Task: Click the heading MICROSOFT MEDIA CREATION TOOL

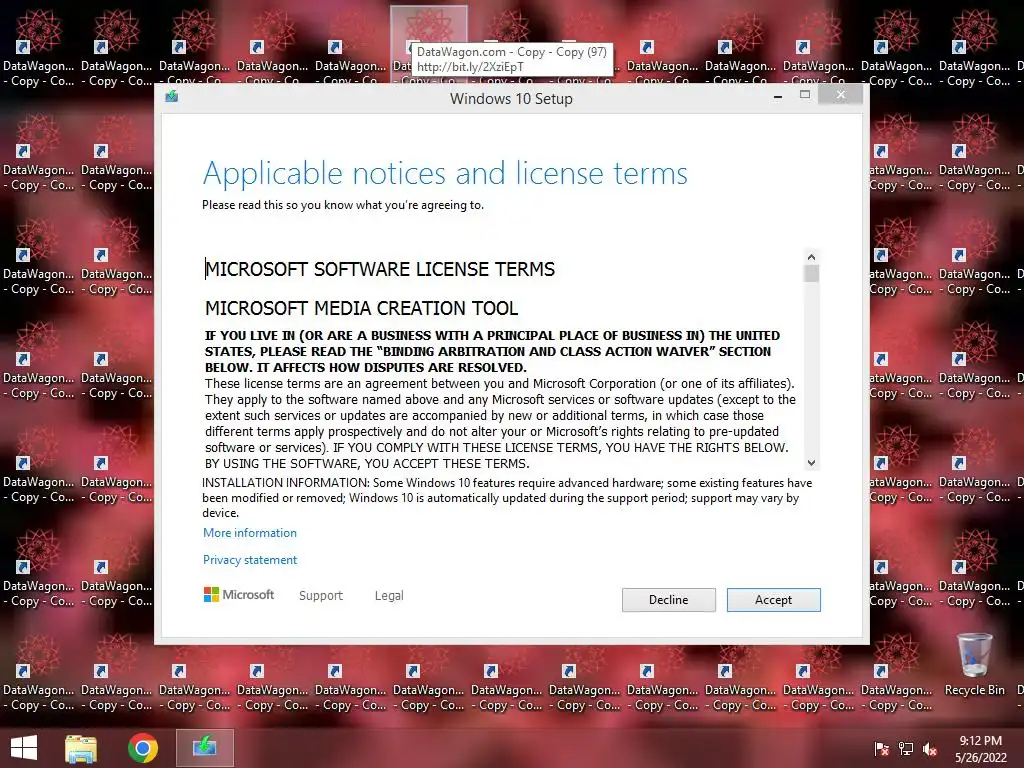Action: (x=361, y=308)
